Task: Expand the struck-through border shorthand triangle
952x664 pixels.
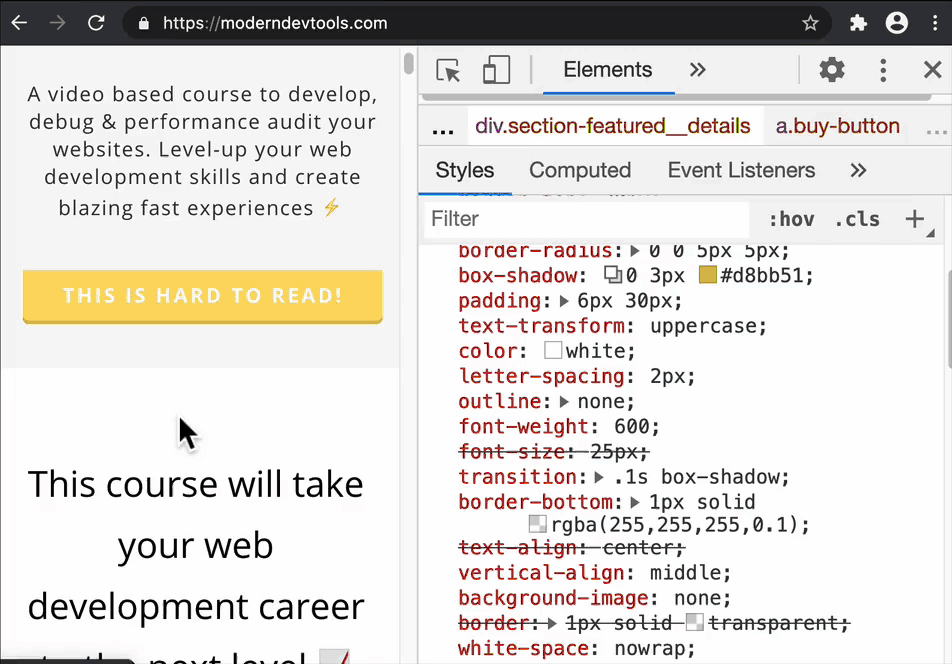Action: (x=552, y=623)
